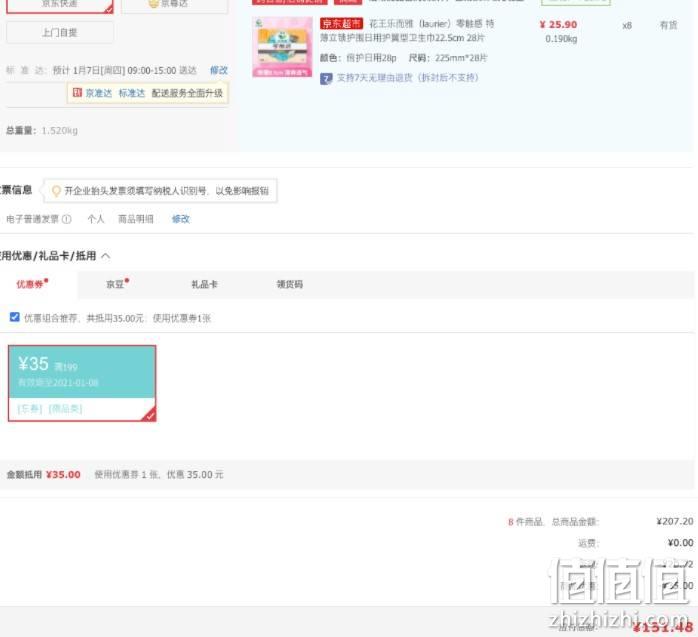Click the 7-day return policy icon
This screenshot has height=637, width=698.
[x=326, y=79]
